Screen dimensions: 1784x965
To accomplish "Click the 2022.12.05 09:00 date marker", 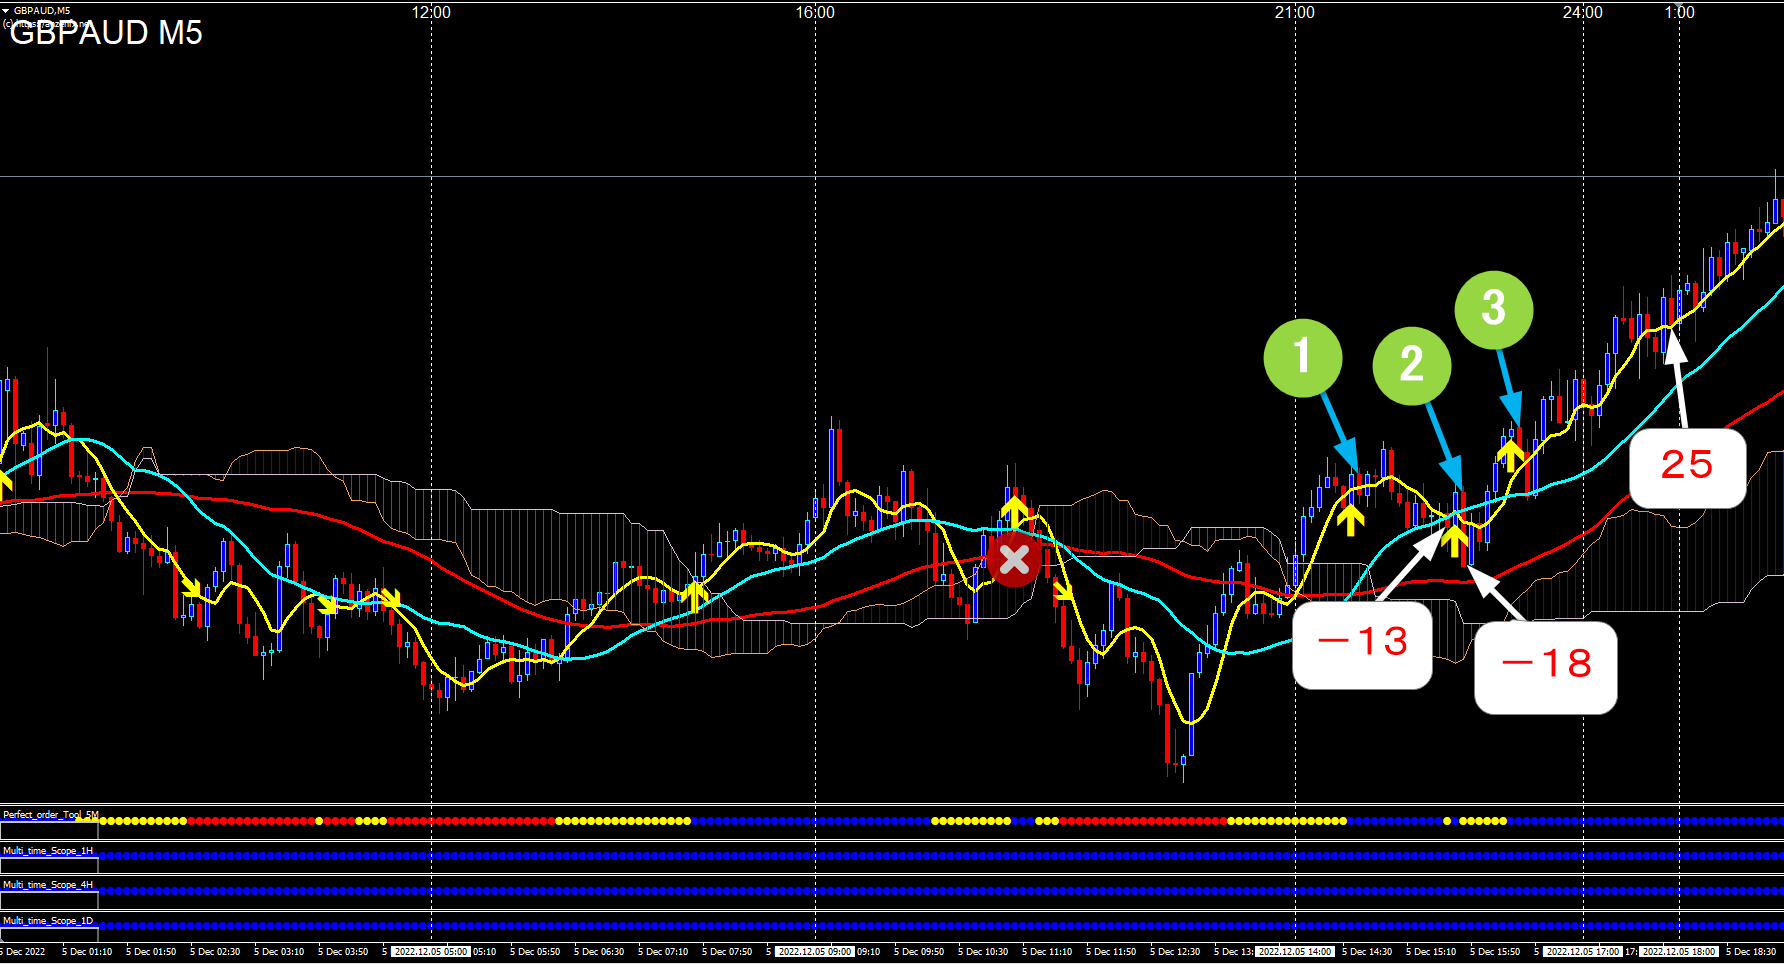I will click(x=815, y=952).
